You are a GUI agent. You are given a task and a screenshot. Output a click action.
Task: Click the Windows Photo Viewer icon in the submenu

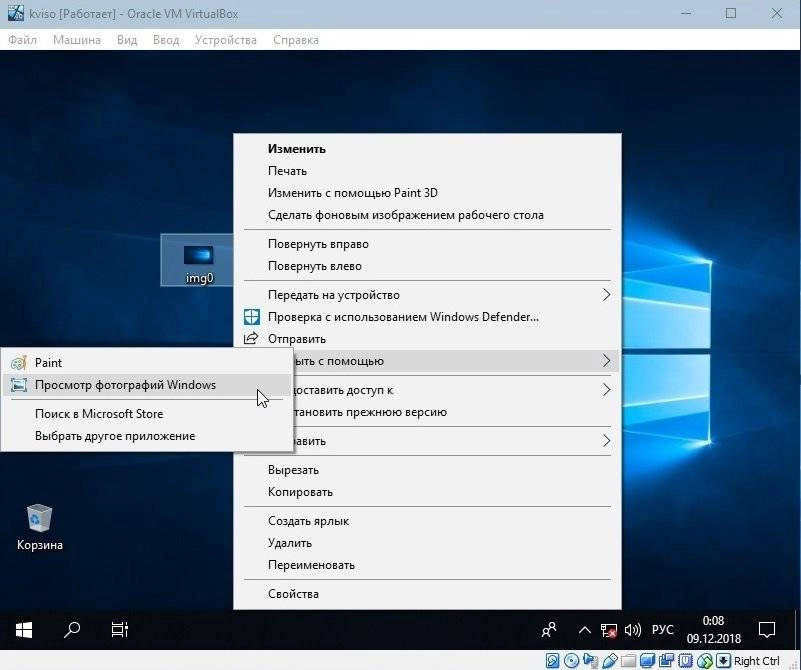pyautogui.click(x=18, y=385)
